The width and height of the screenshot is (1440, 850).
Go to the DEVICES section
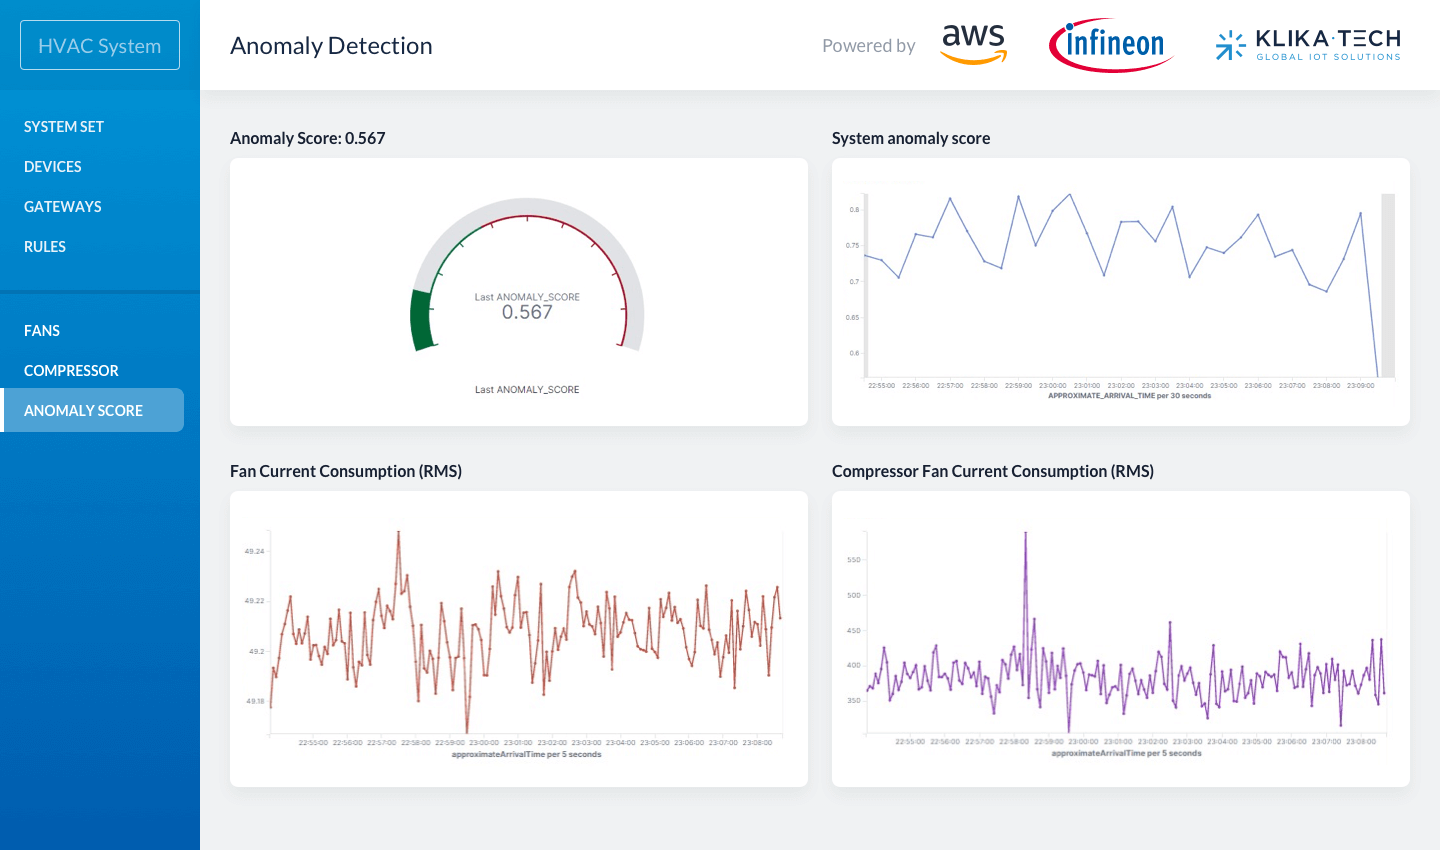[x=53, y=167]
